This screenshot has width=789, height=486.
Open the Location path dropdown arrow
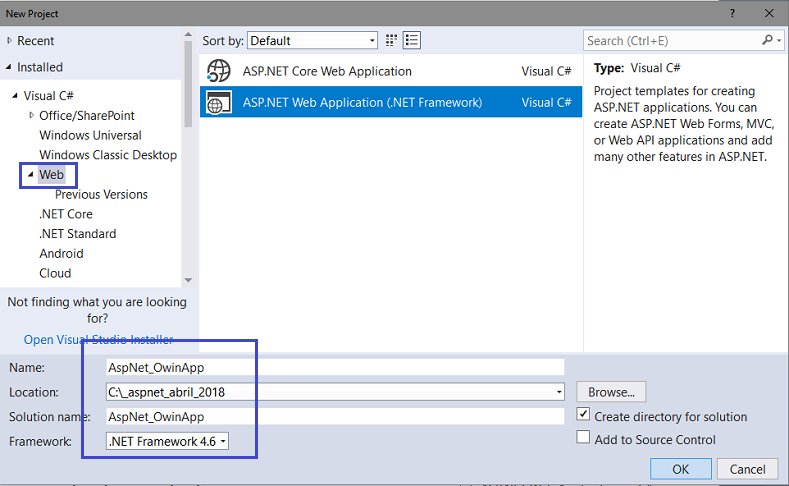(559, 392)
